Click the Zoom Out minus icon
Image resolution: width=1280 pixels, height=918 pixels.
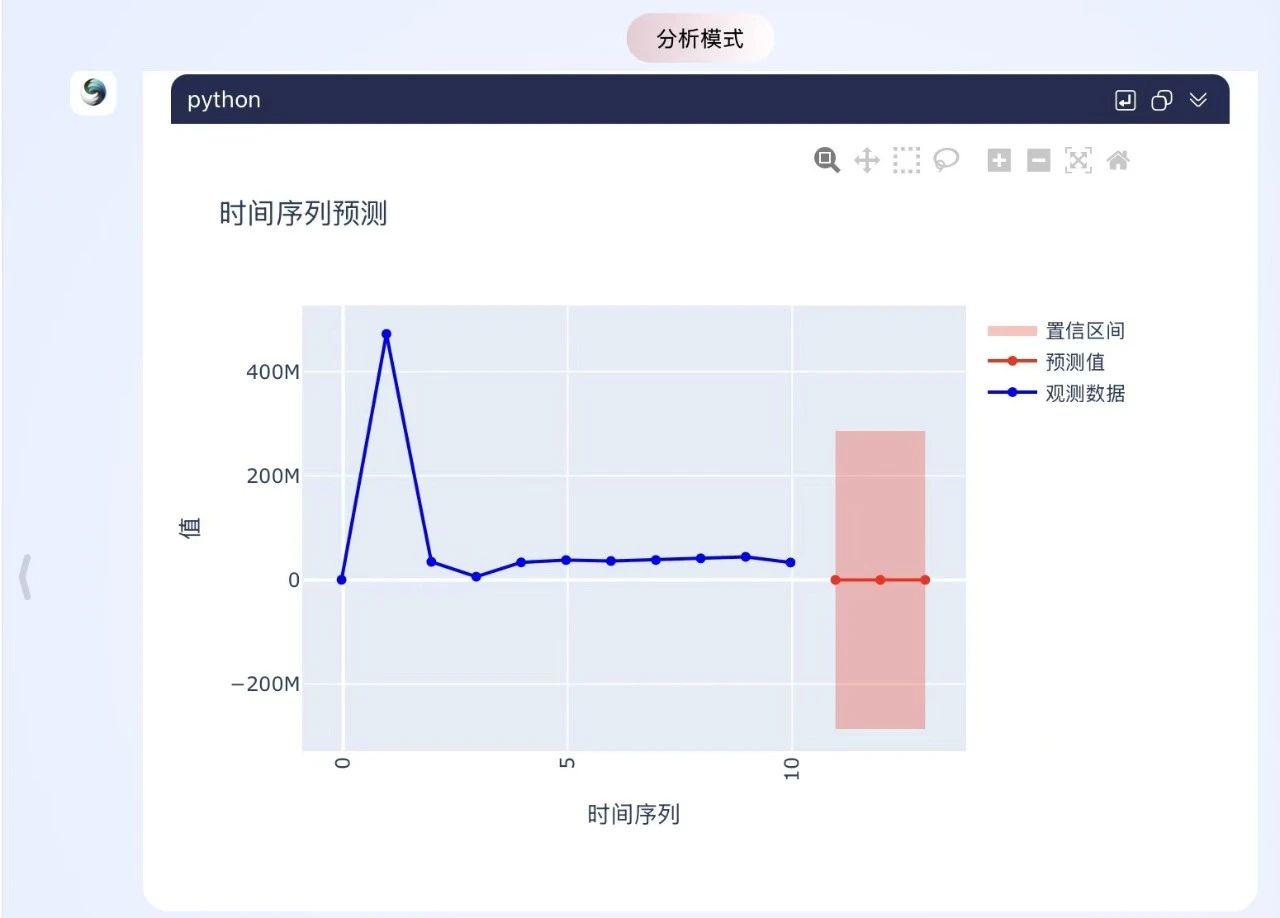1039,160
